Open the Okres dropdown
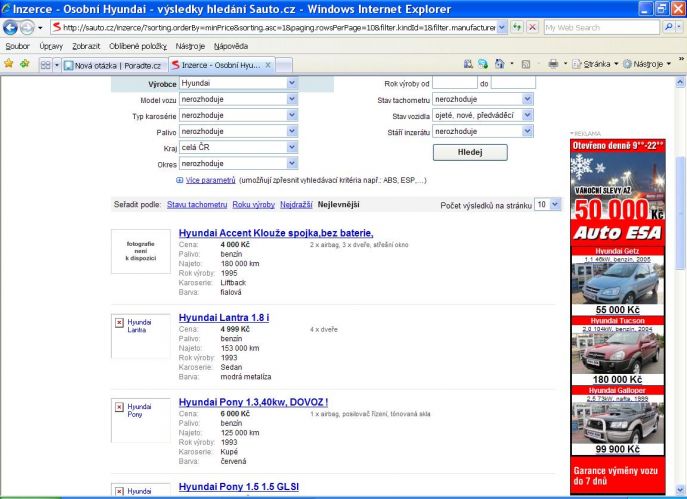Viewport: 687px width, 499px height. [239, 163]
